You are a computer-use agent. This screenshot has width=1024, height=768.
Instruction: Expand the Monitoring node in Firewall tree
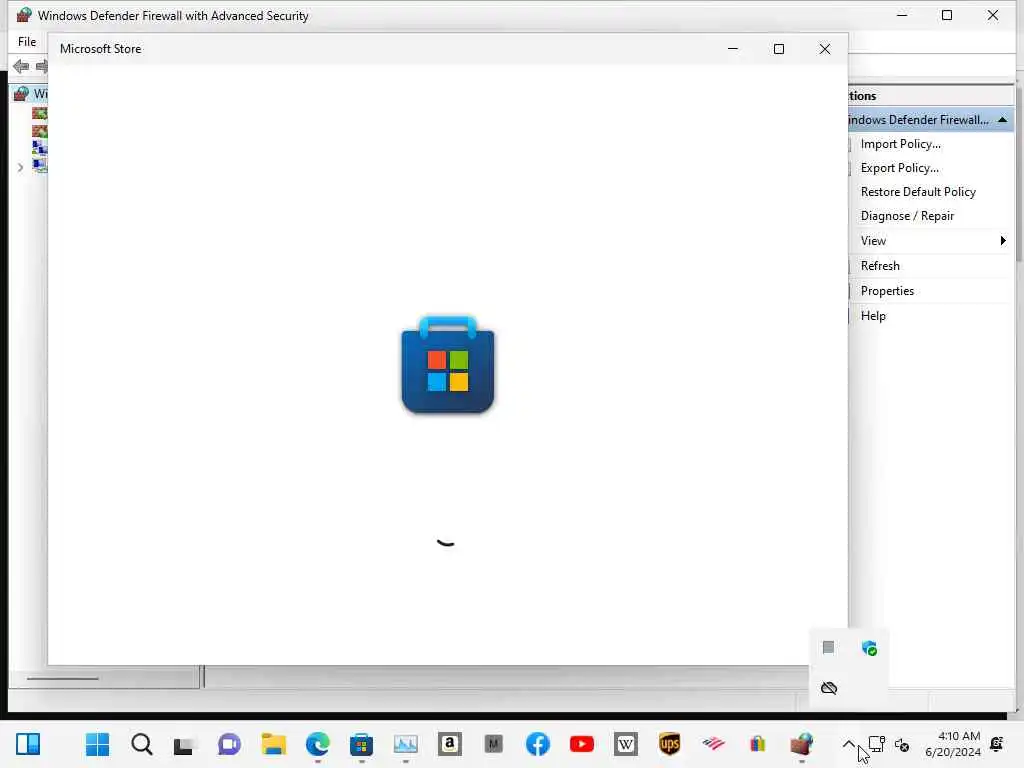coord(20,167)
